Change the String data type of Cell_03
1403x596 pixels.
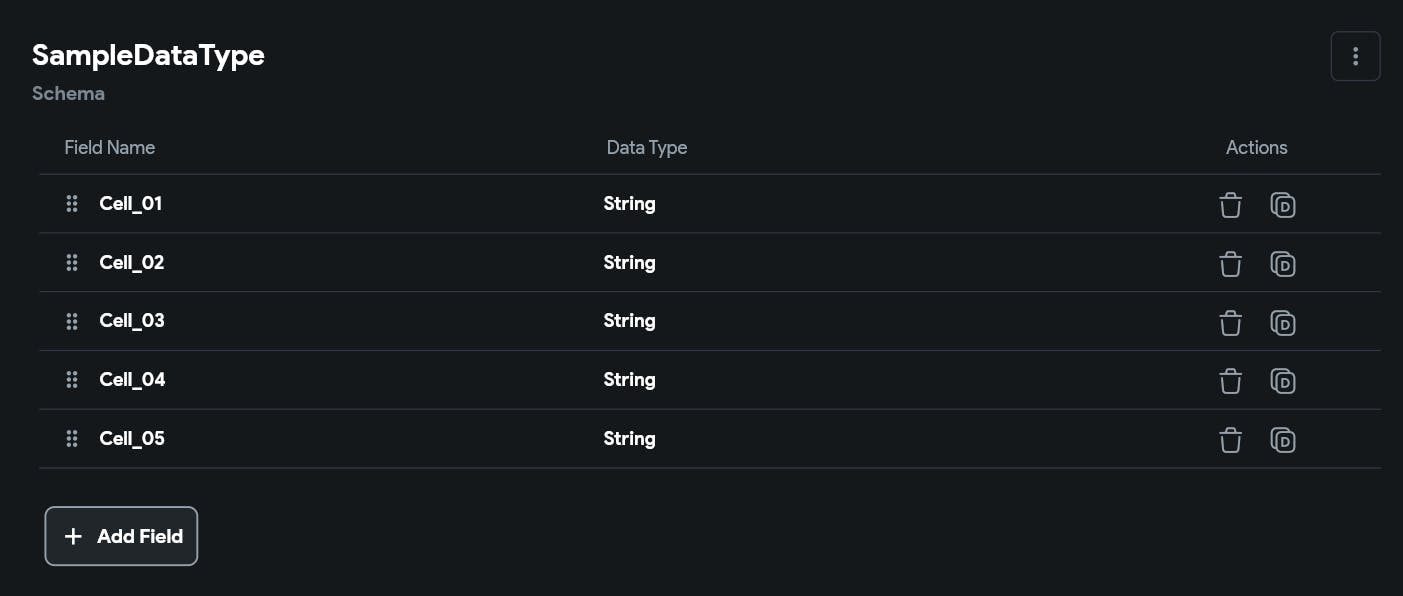click(x=629, y=321)
